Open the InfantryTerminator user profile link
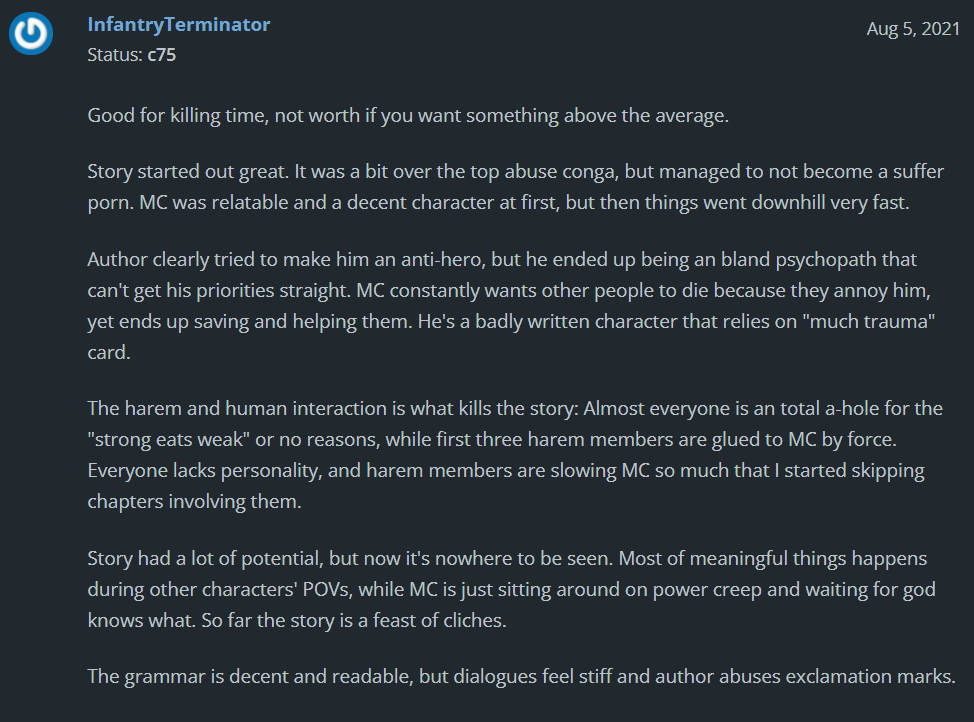 [178, 25]
